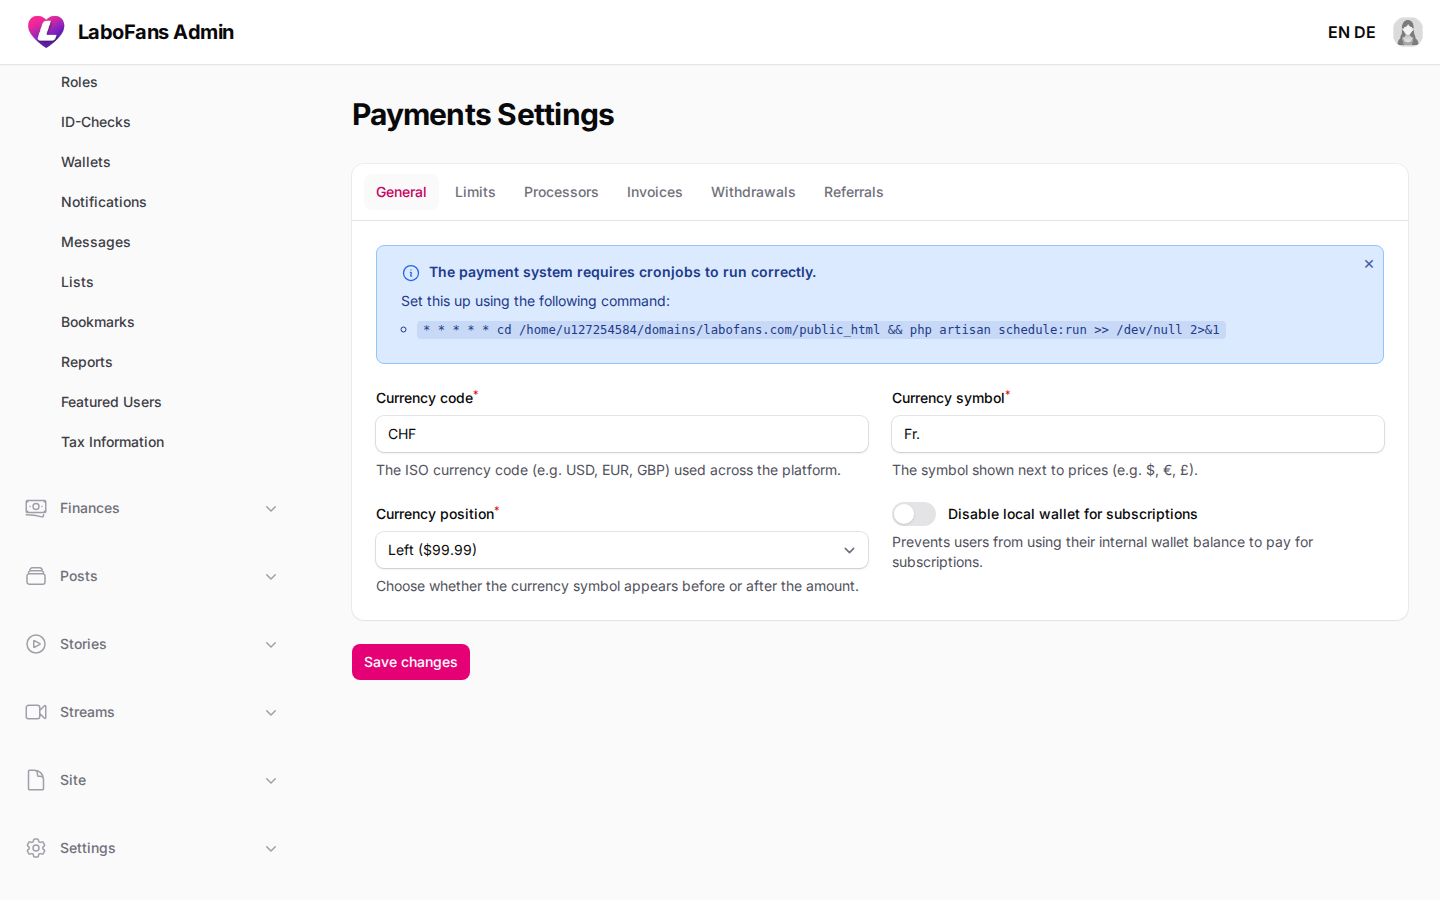Go to Wallets page
This screenshot has width=1440, height=900.
[86, 162]
